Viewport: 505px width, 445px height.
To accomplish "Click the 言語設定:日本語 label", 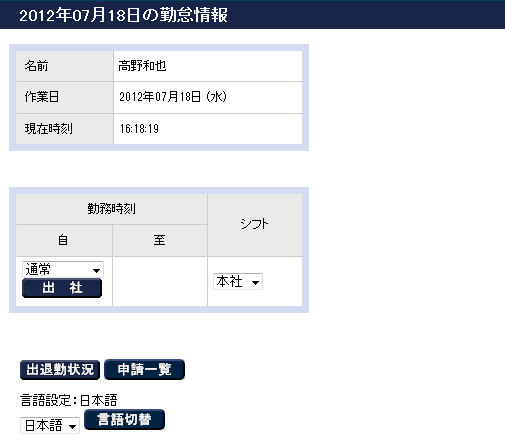I will click(69, 400).
